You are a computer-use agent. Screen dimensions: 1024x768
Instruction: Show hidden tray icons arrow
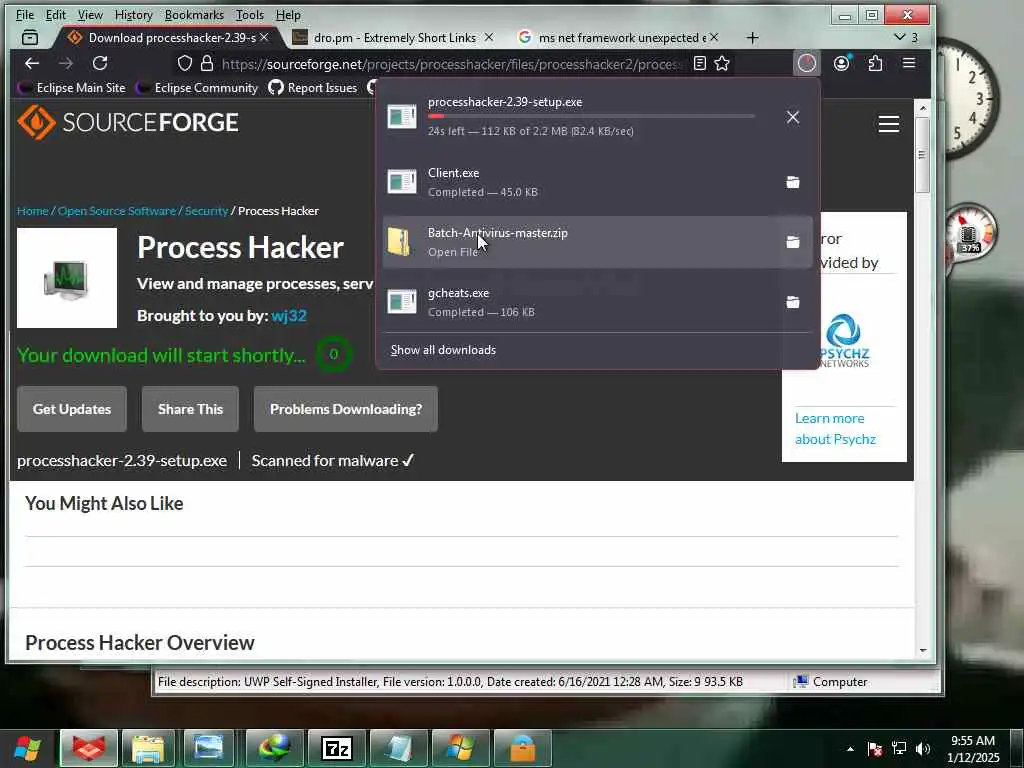pos(850,749)
